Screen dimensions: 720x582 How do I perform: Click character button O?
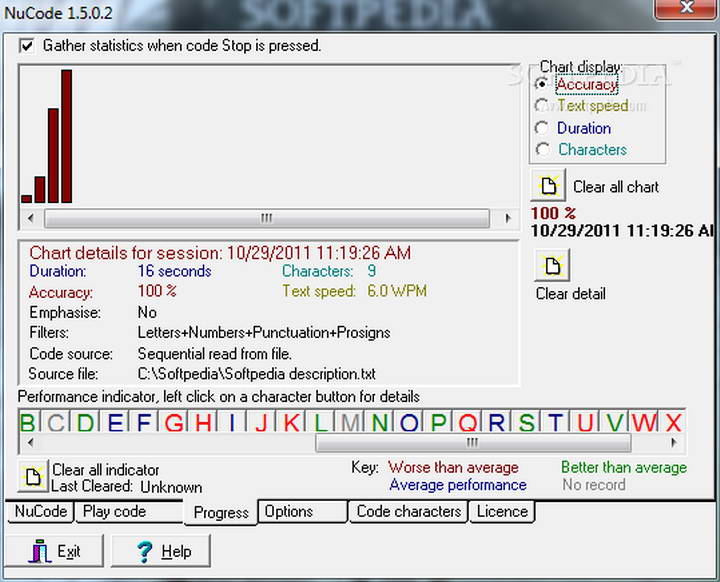[x=409, y=421]
